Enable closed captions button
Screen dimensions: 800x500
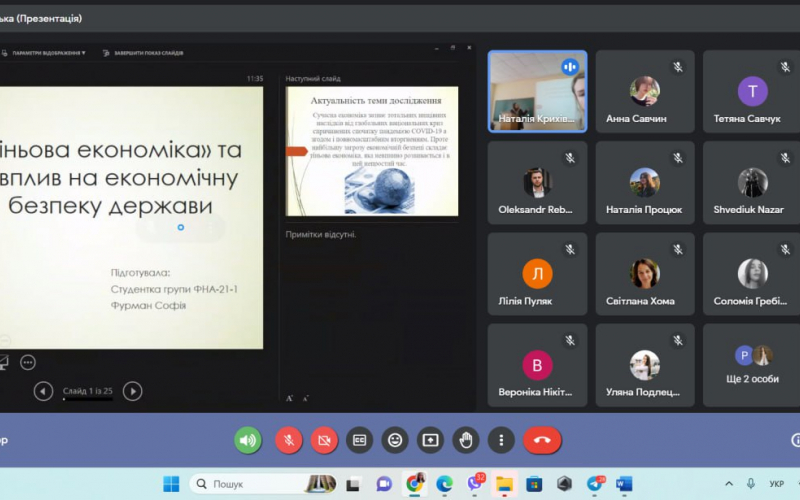(x=360, y=440)
